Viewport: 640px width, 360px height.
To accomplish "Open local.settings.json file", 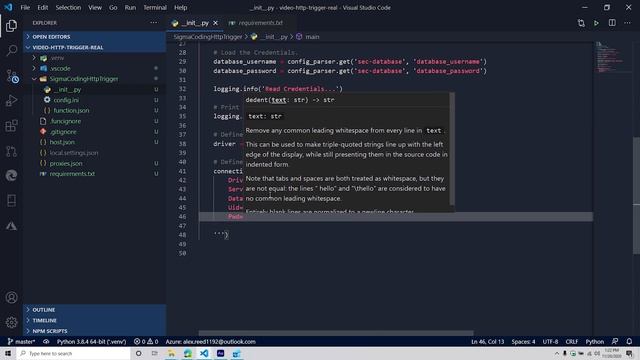I will coord(95,153).
